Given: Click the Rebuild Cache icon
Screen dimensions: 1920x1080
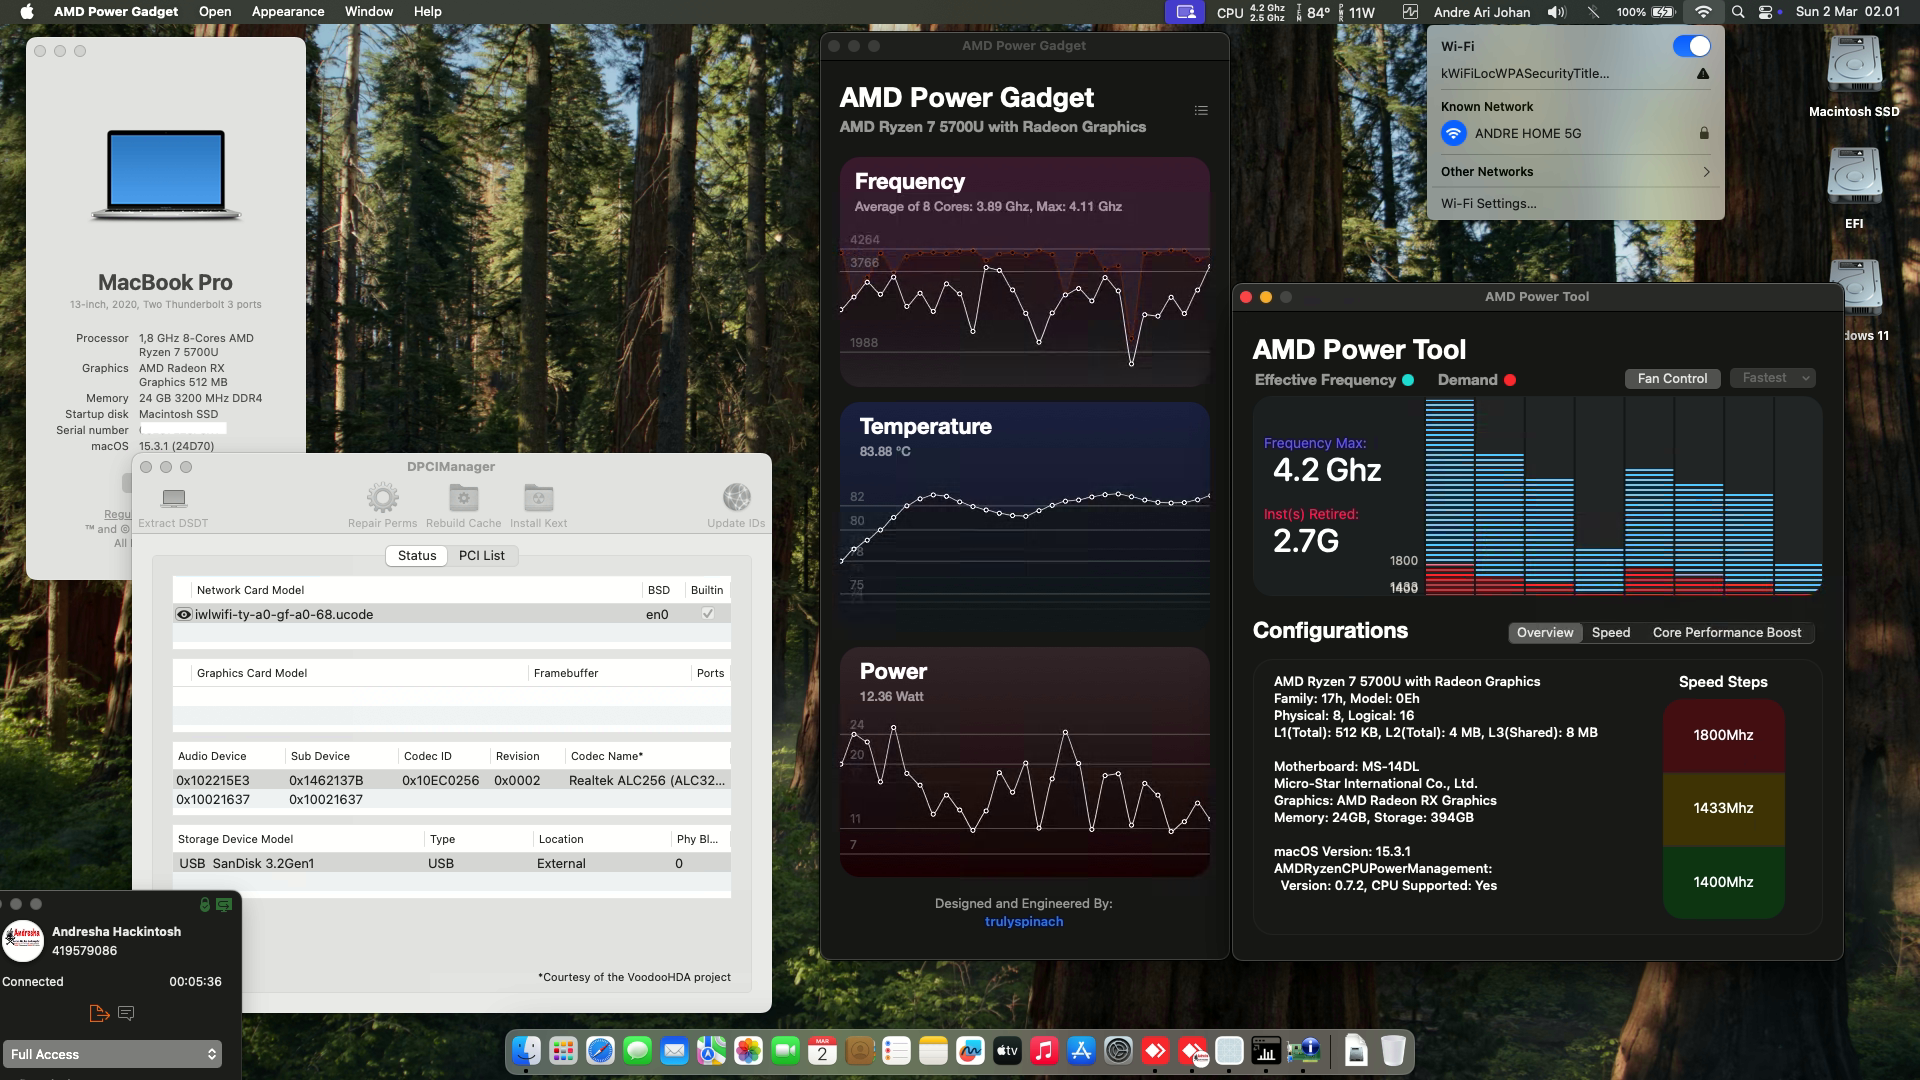Looking at the screenshot, I should point(463,498).
